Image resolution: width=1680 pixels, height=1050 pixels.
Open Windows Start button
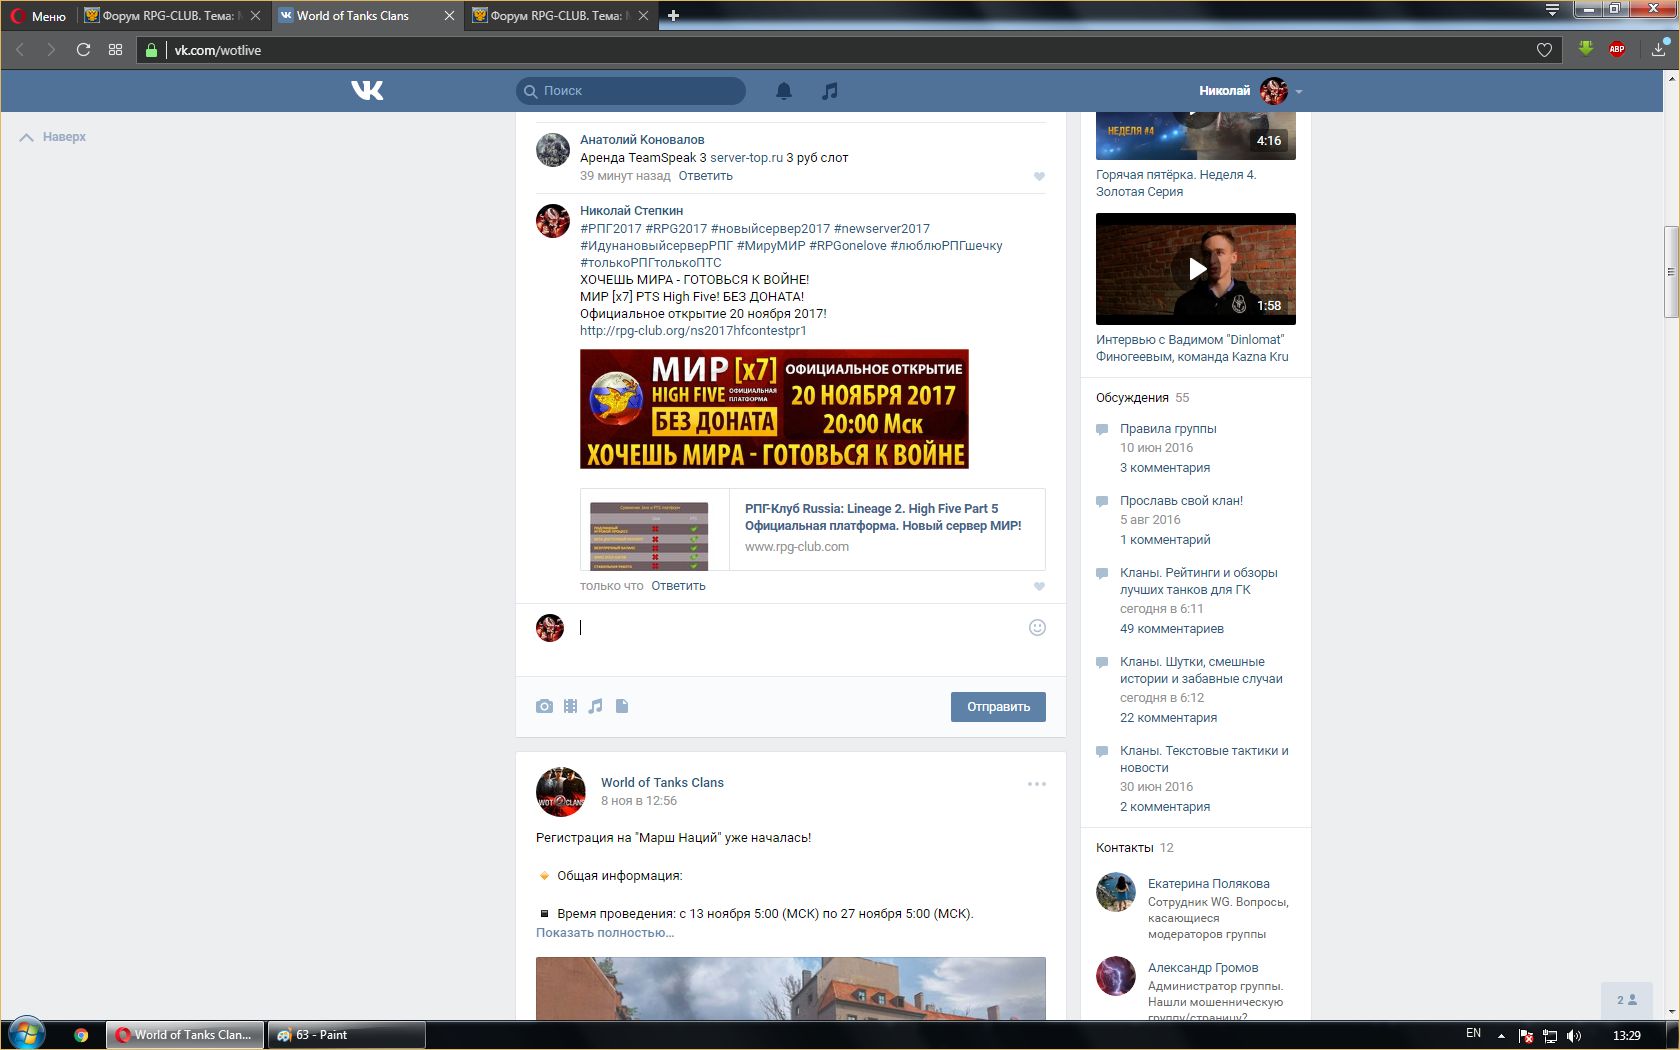coord(27,1034)
